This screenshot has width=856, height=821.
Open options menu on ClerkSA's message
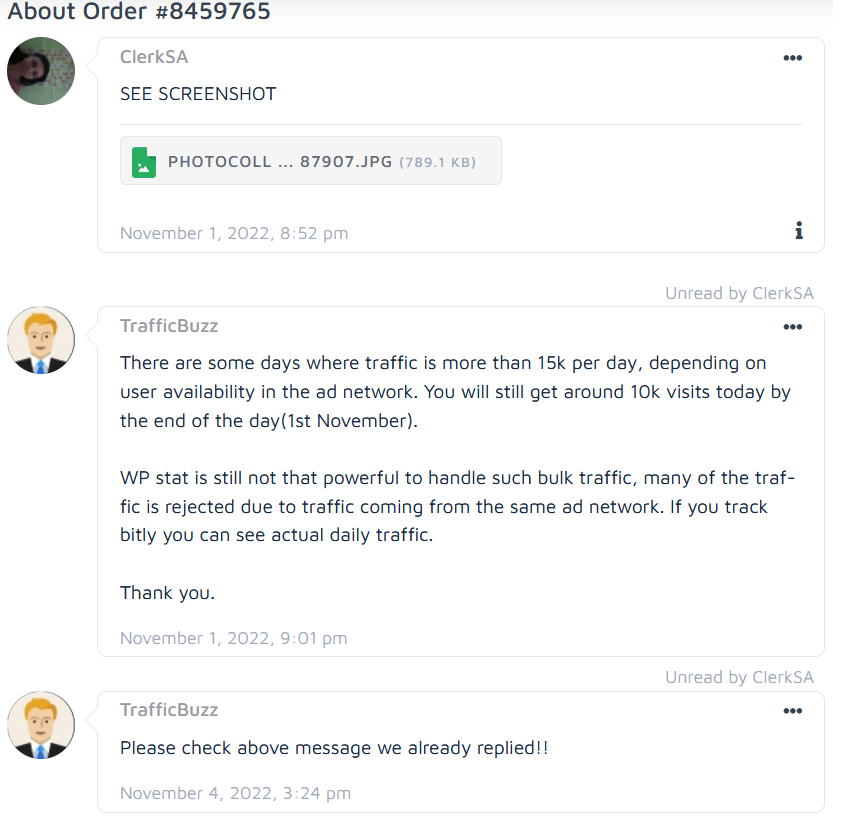click(x=792, y=58)
